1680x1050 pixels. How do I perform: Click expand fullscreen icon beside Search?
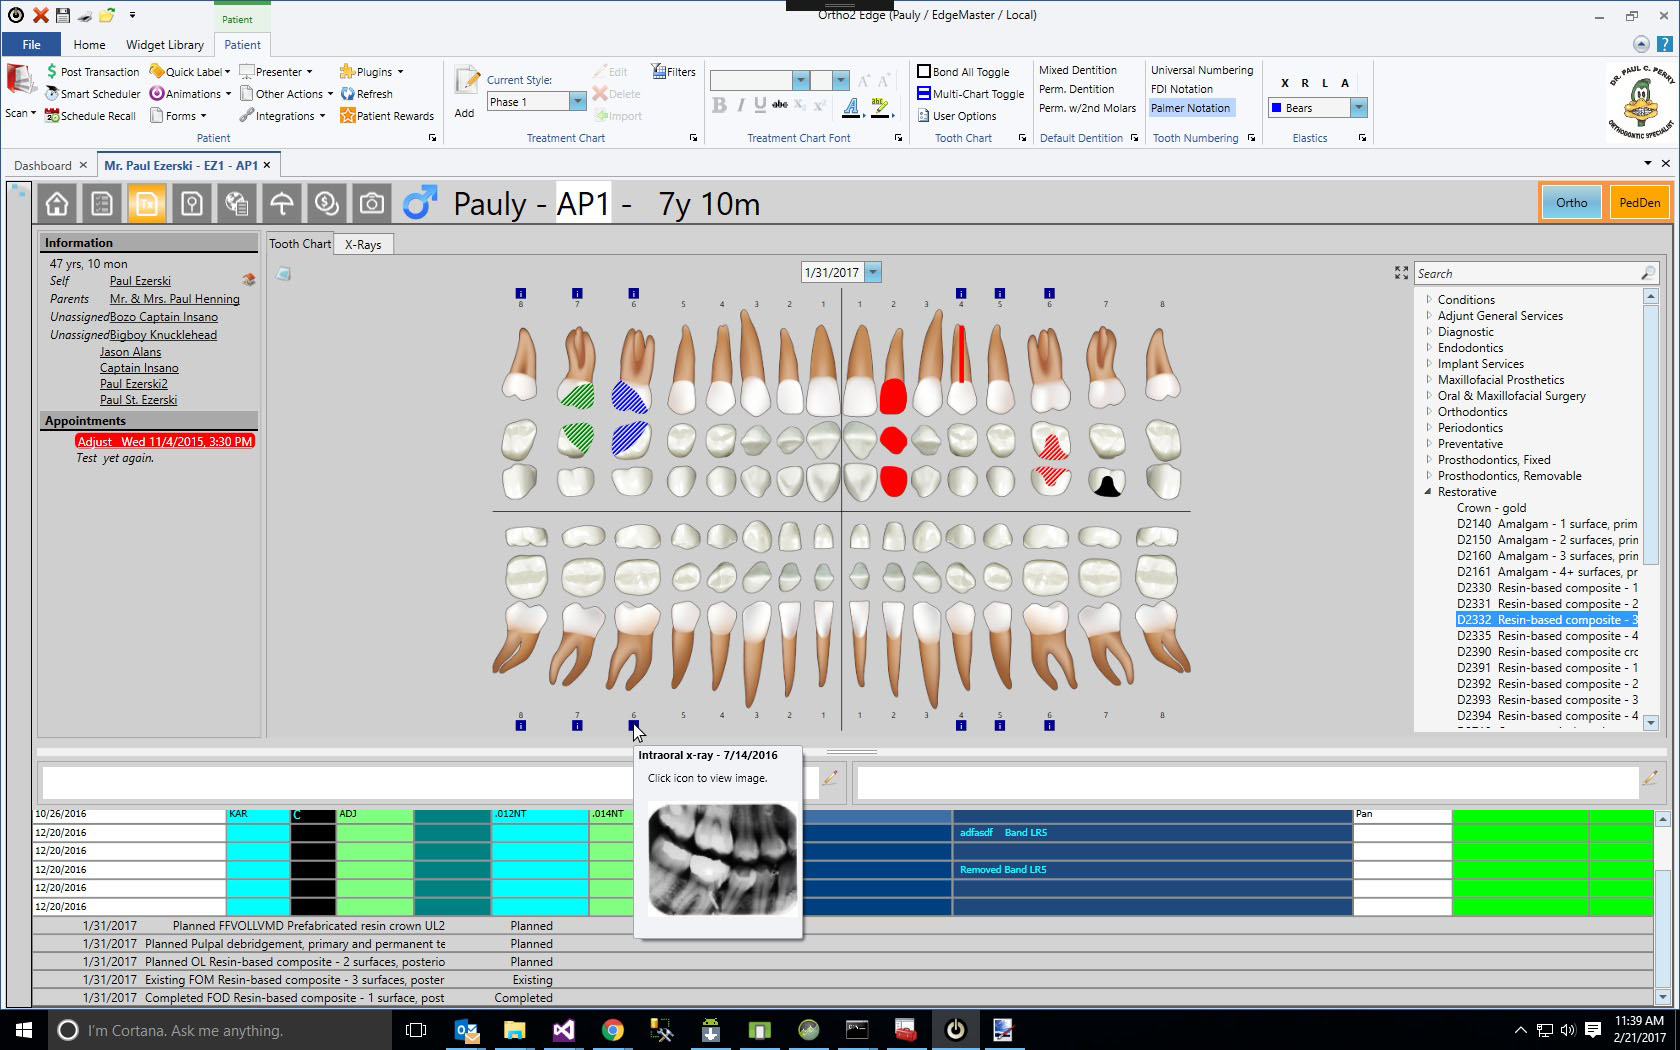tap(1401, 273)
